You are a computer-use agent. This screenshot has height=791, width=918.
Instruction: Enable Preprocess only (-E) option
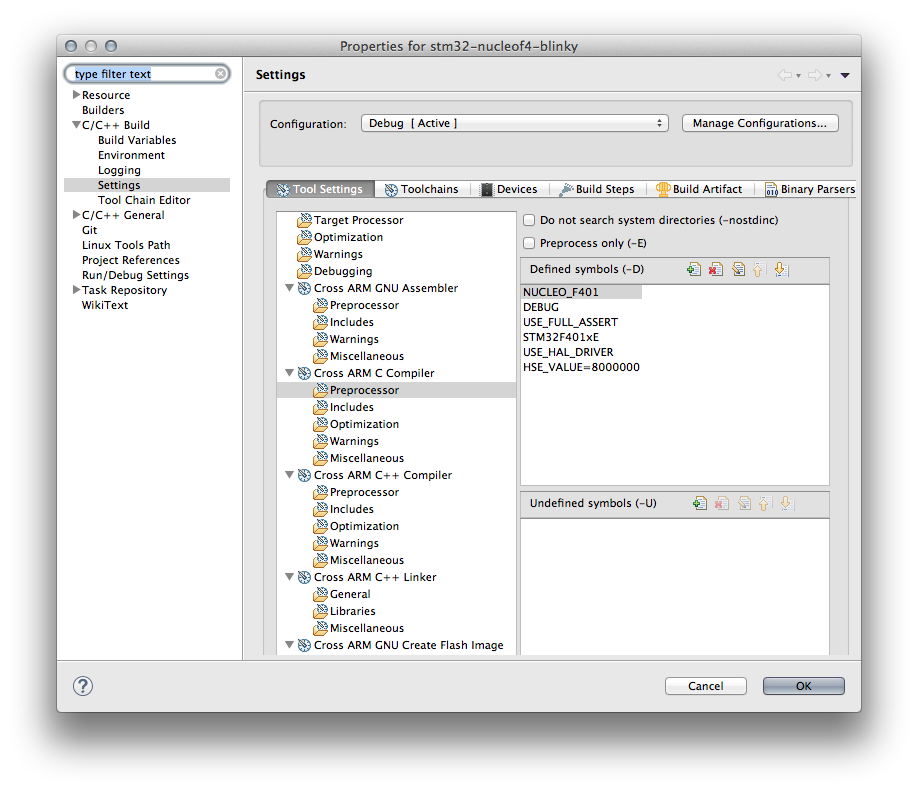(x=529, y=243)
